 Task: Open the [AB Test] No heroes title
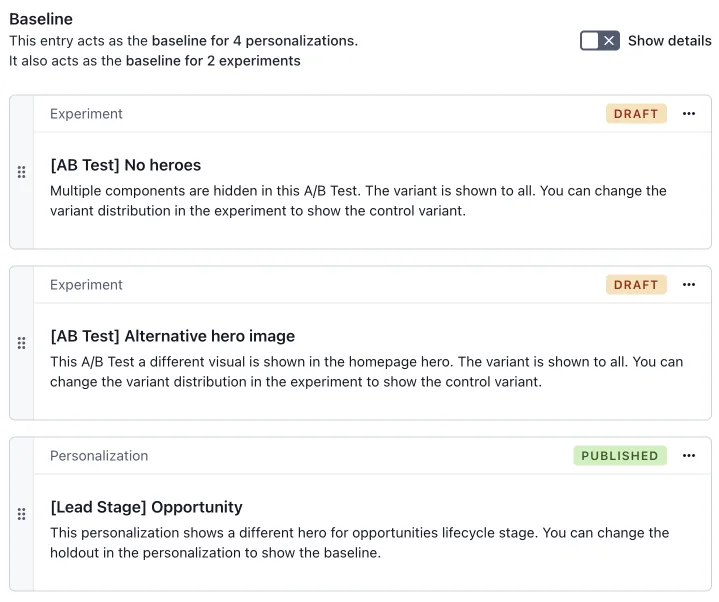[126, 165]
